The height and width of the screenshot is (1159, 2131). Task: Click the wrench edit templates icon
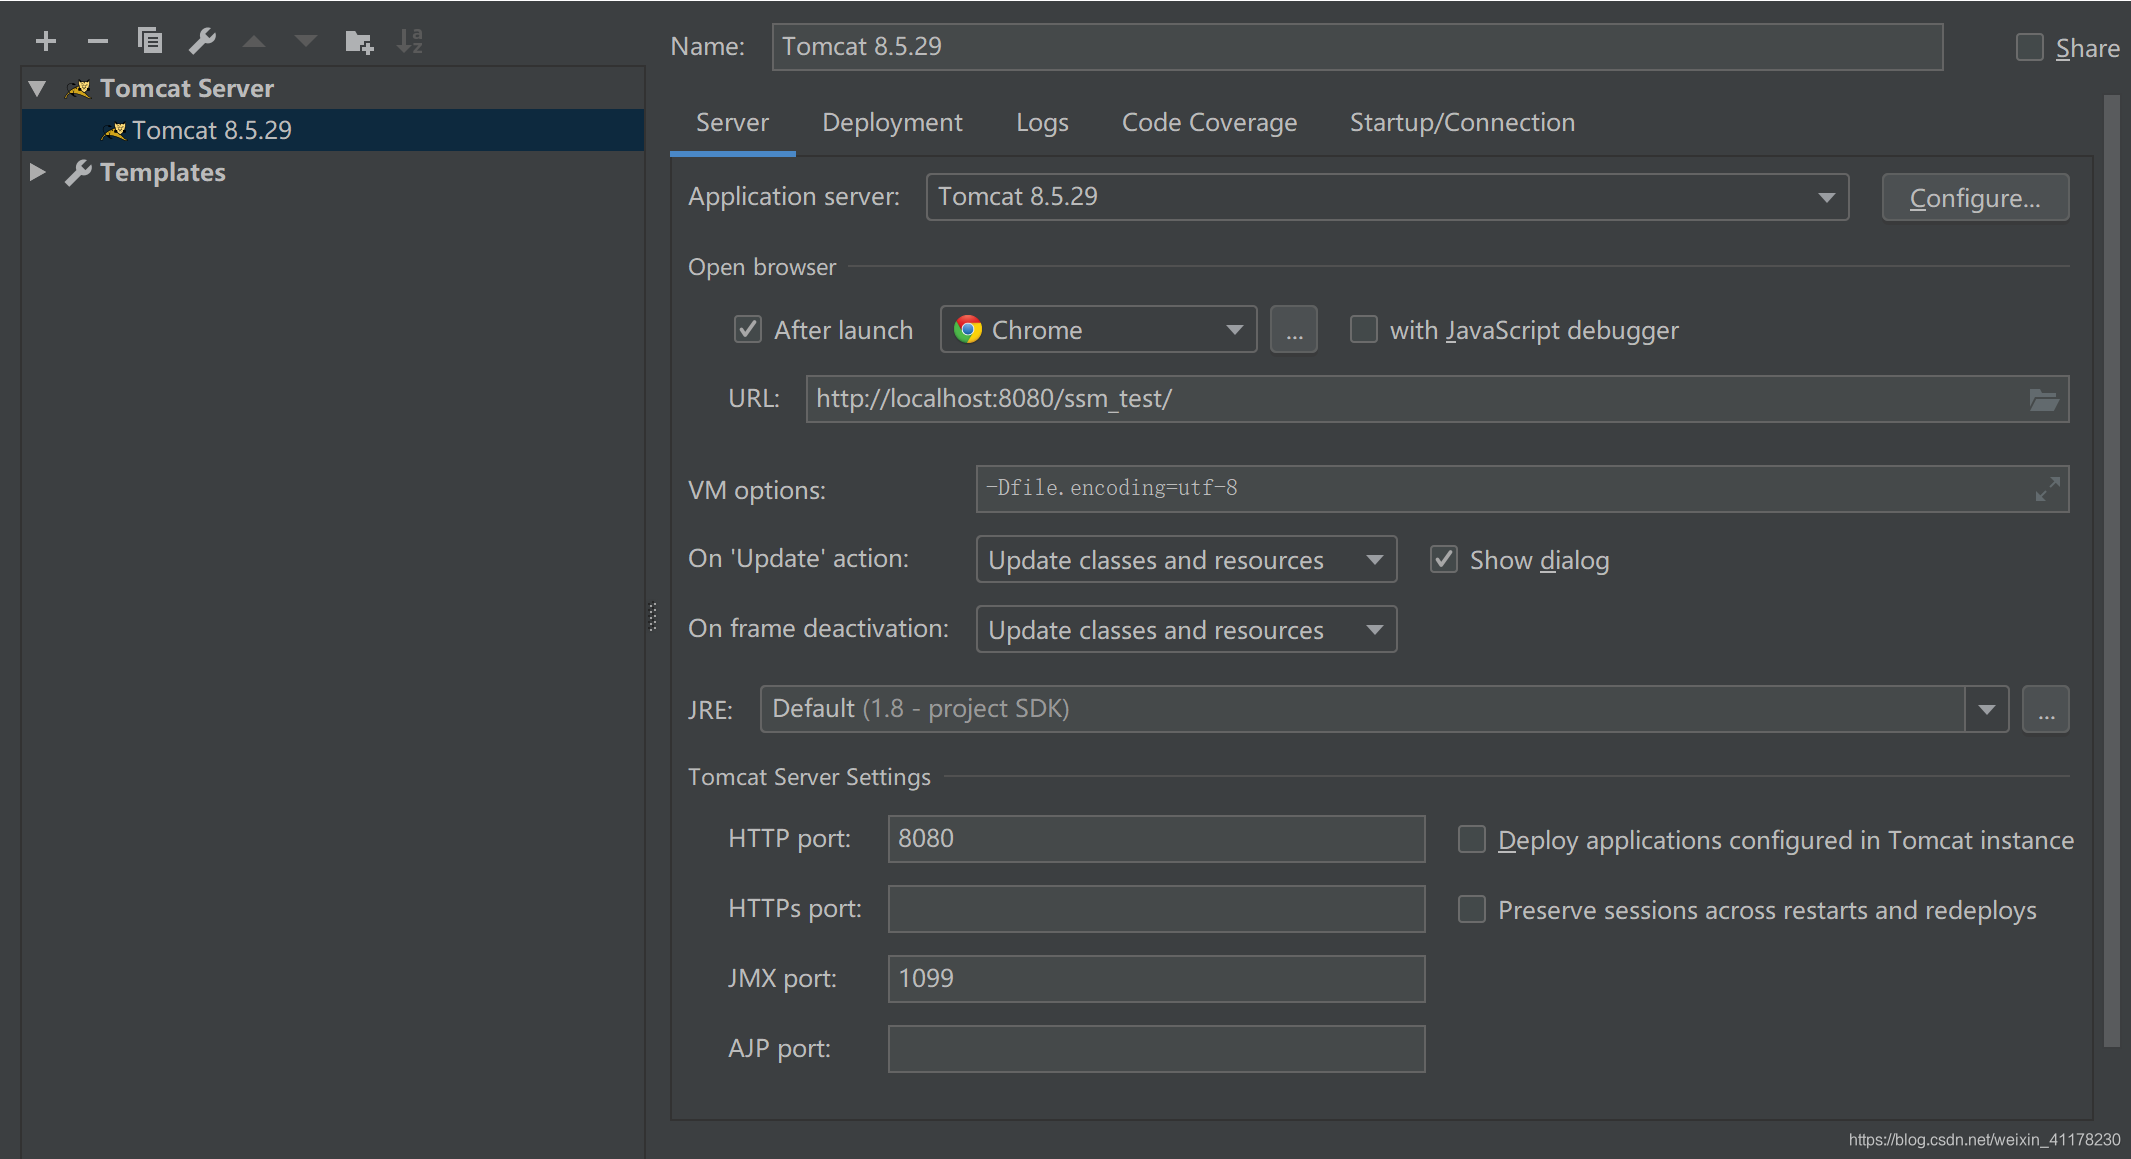(x=202, y=41)
